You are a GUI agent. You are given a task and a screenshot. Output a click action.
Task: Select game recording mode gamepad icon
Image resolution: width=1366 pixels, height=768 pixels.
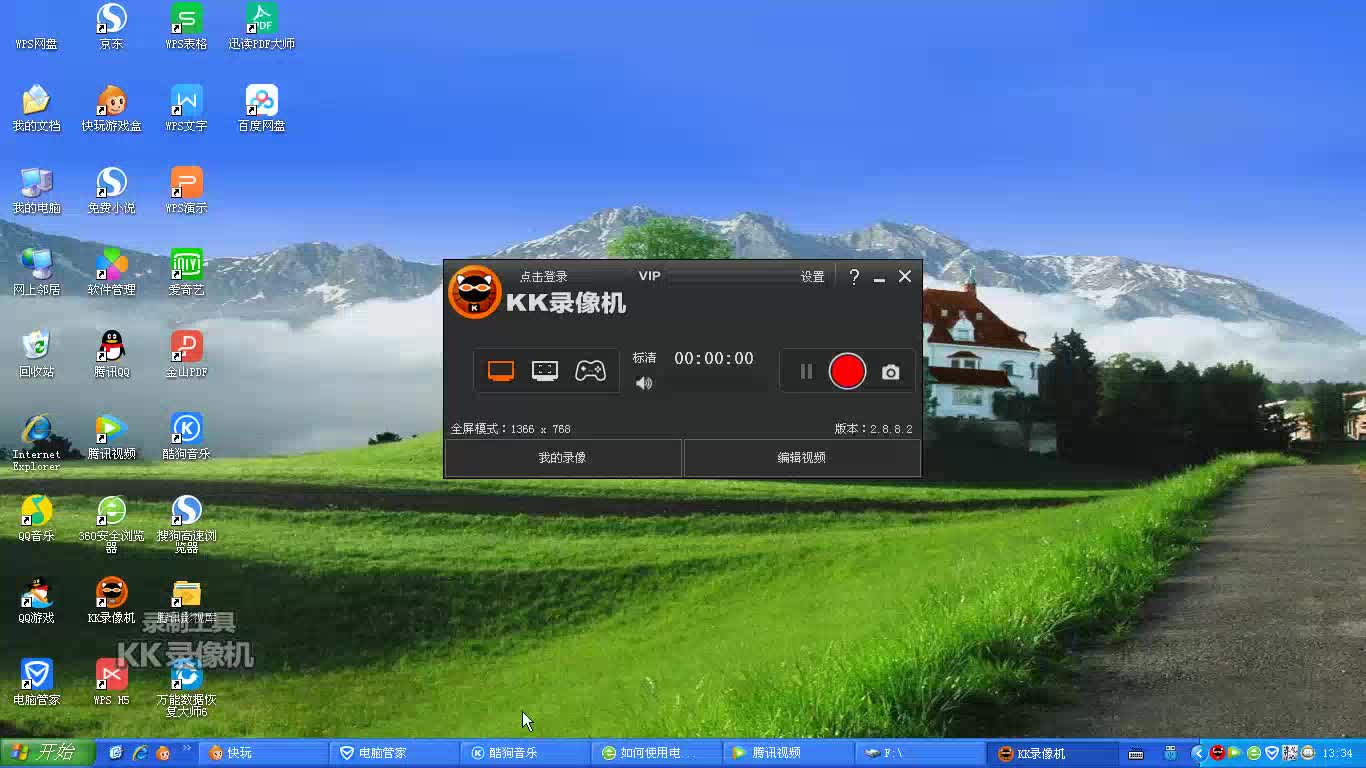(x=590, y=371)
